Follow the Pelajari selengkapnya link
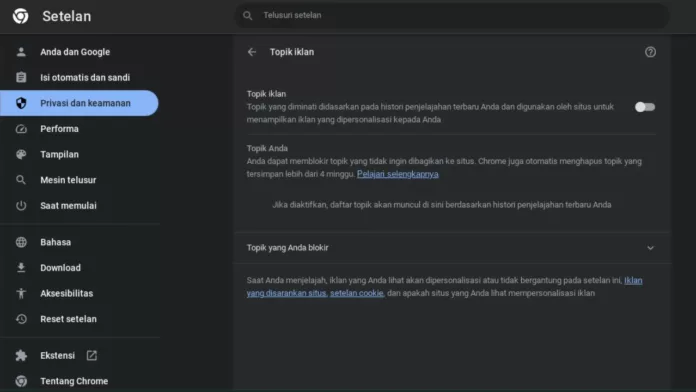 point(398,174)
